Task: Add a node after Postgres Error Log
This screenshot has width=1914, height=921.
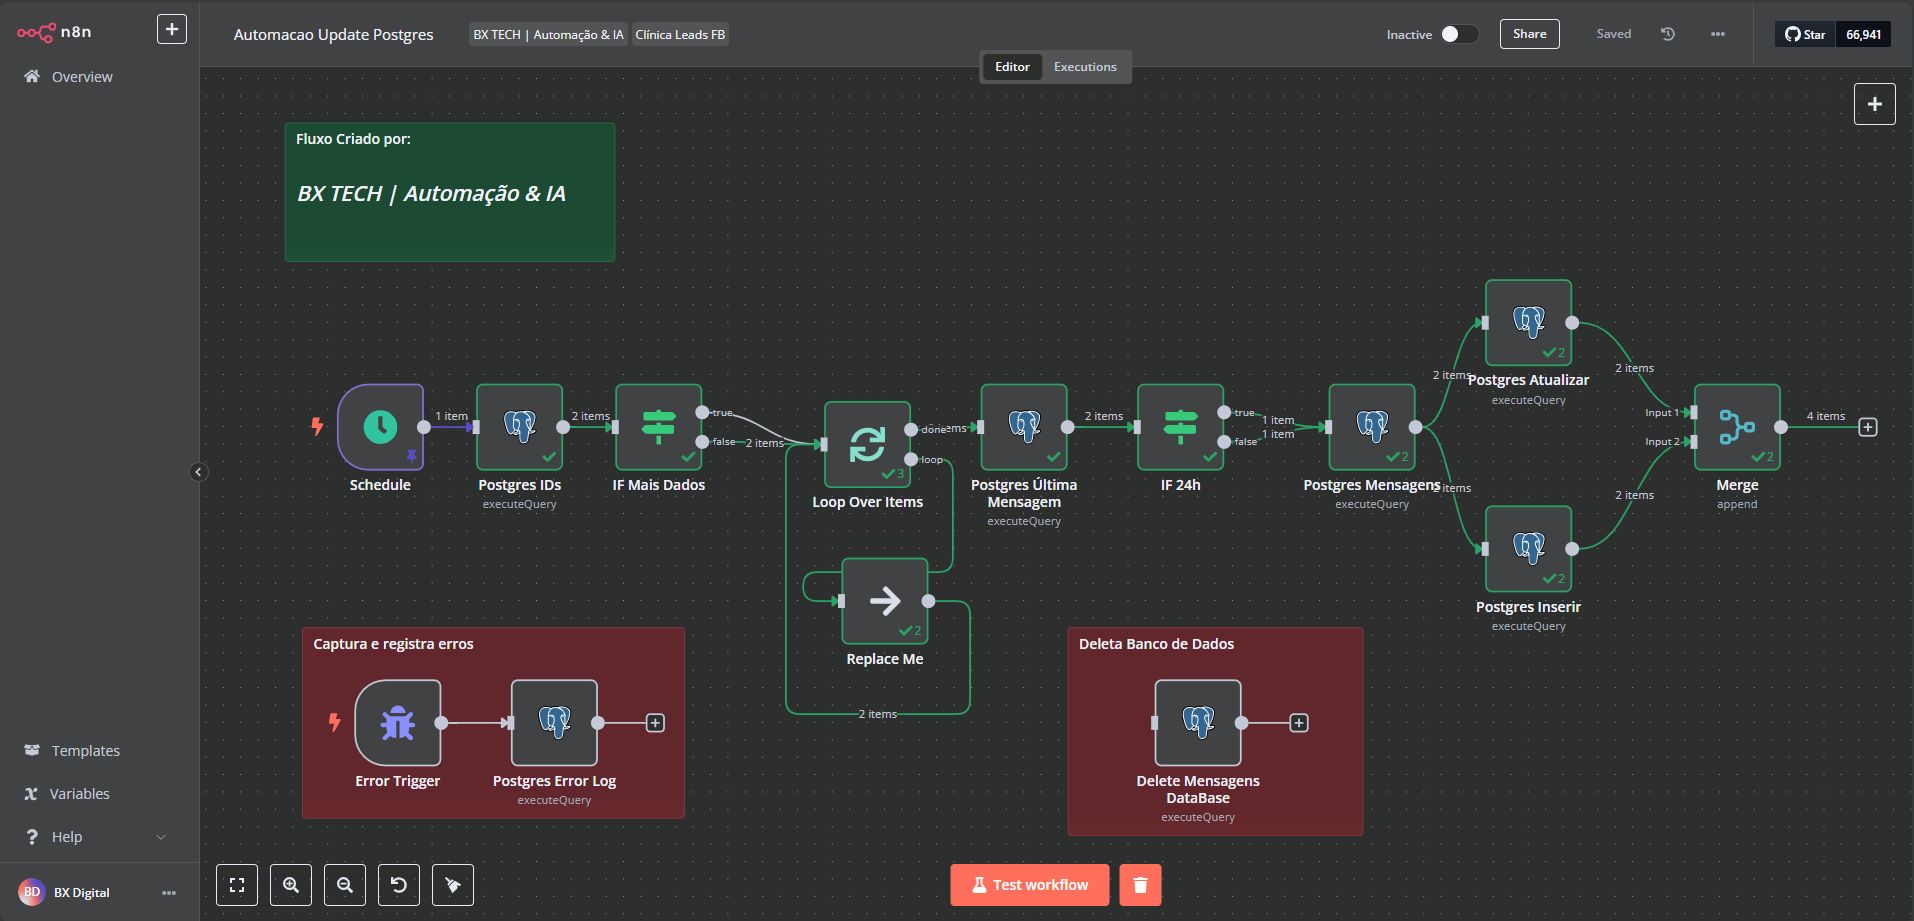Action: click(x=655, y=723)
